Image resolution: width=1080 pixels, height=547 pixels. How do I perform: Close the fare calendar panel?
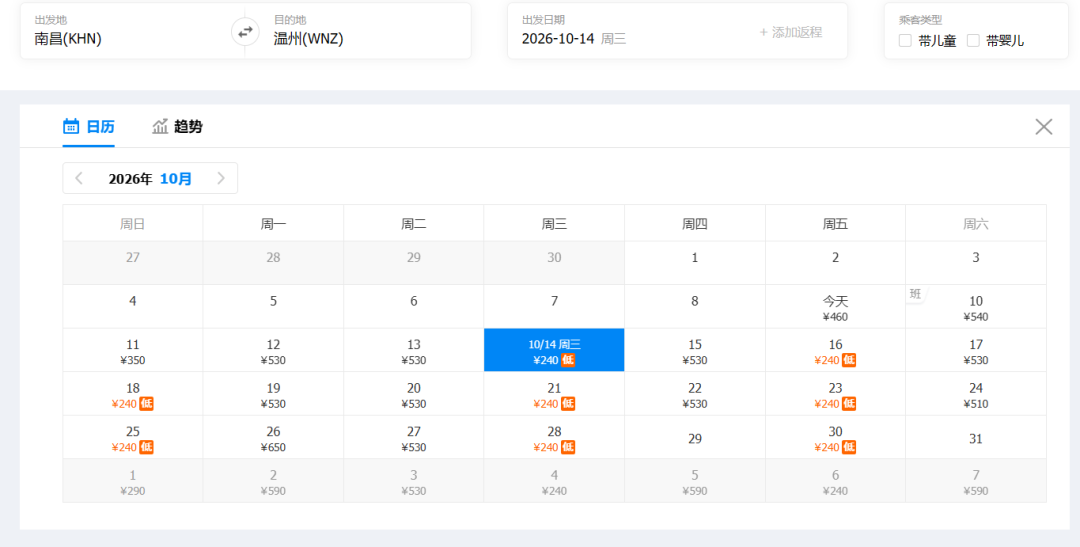click(1043, 127)
